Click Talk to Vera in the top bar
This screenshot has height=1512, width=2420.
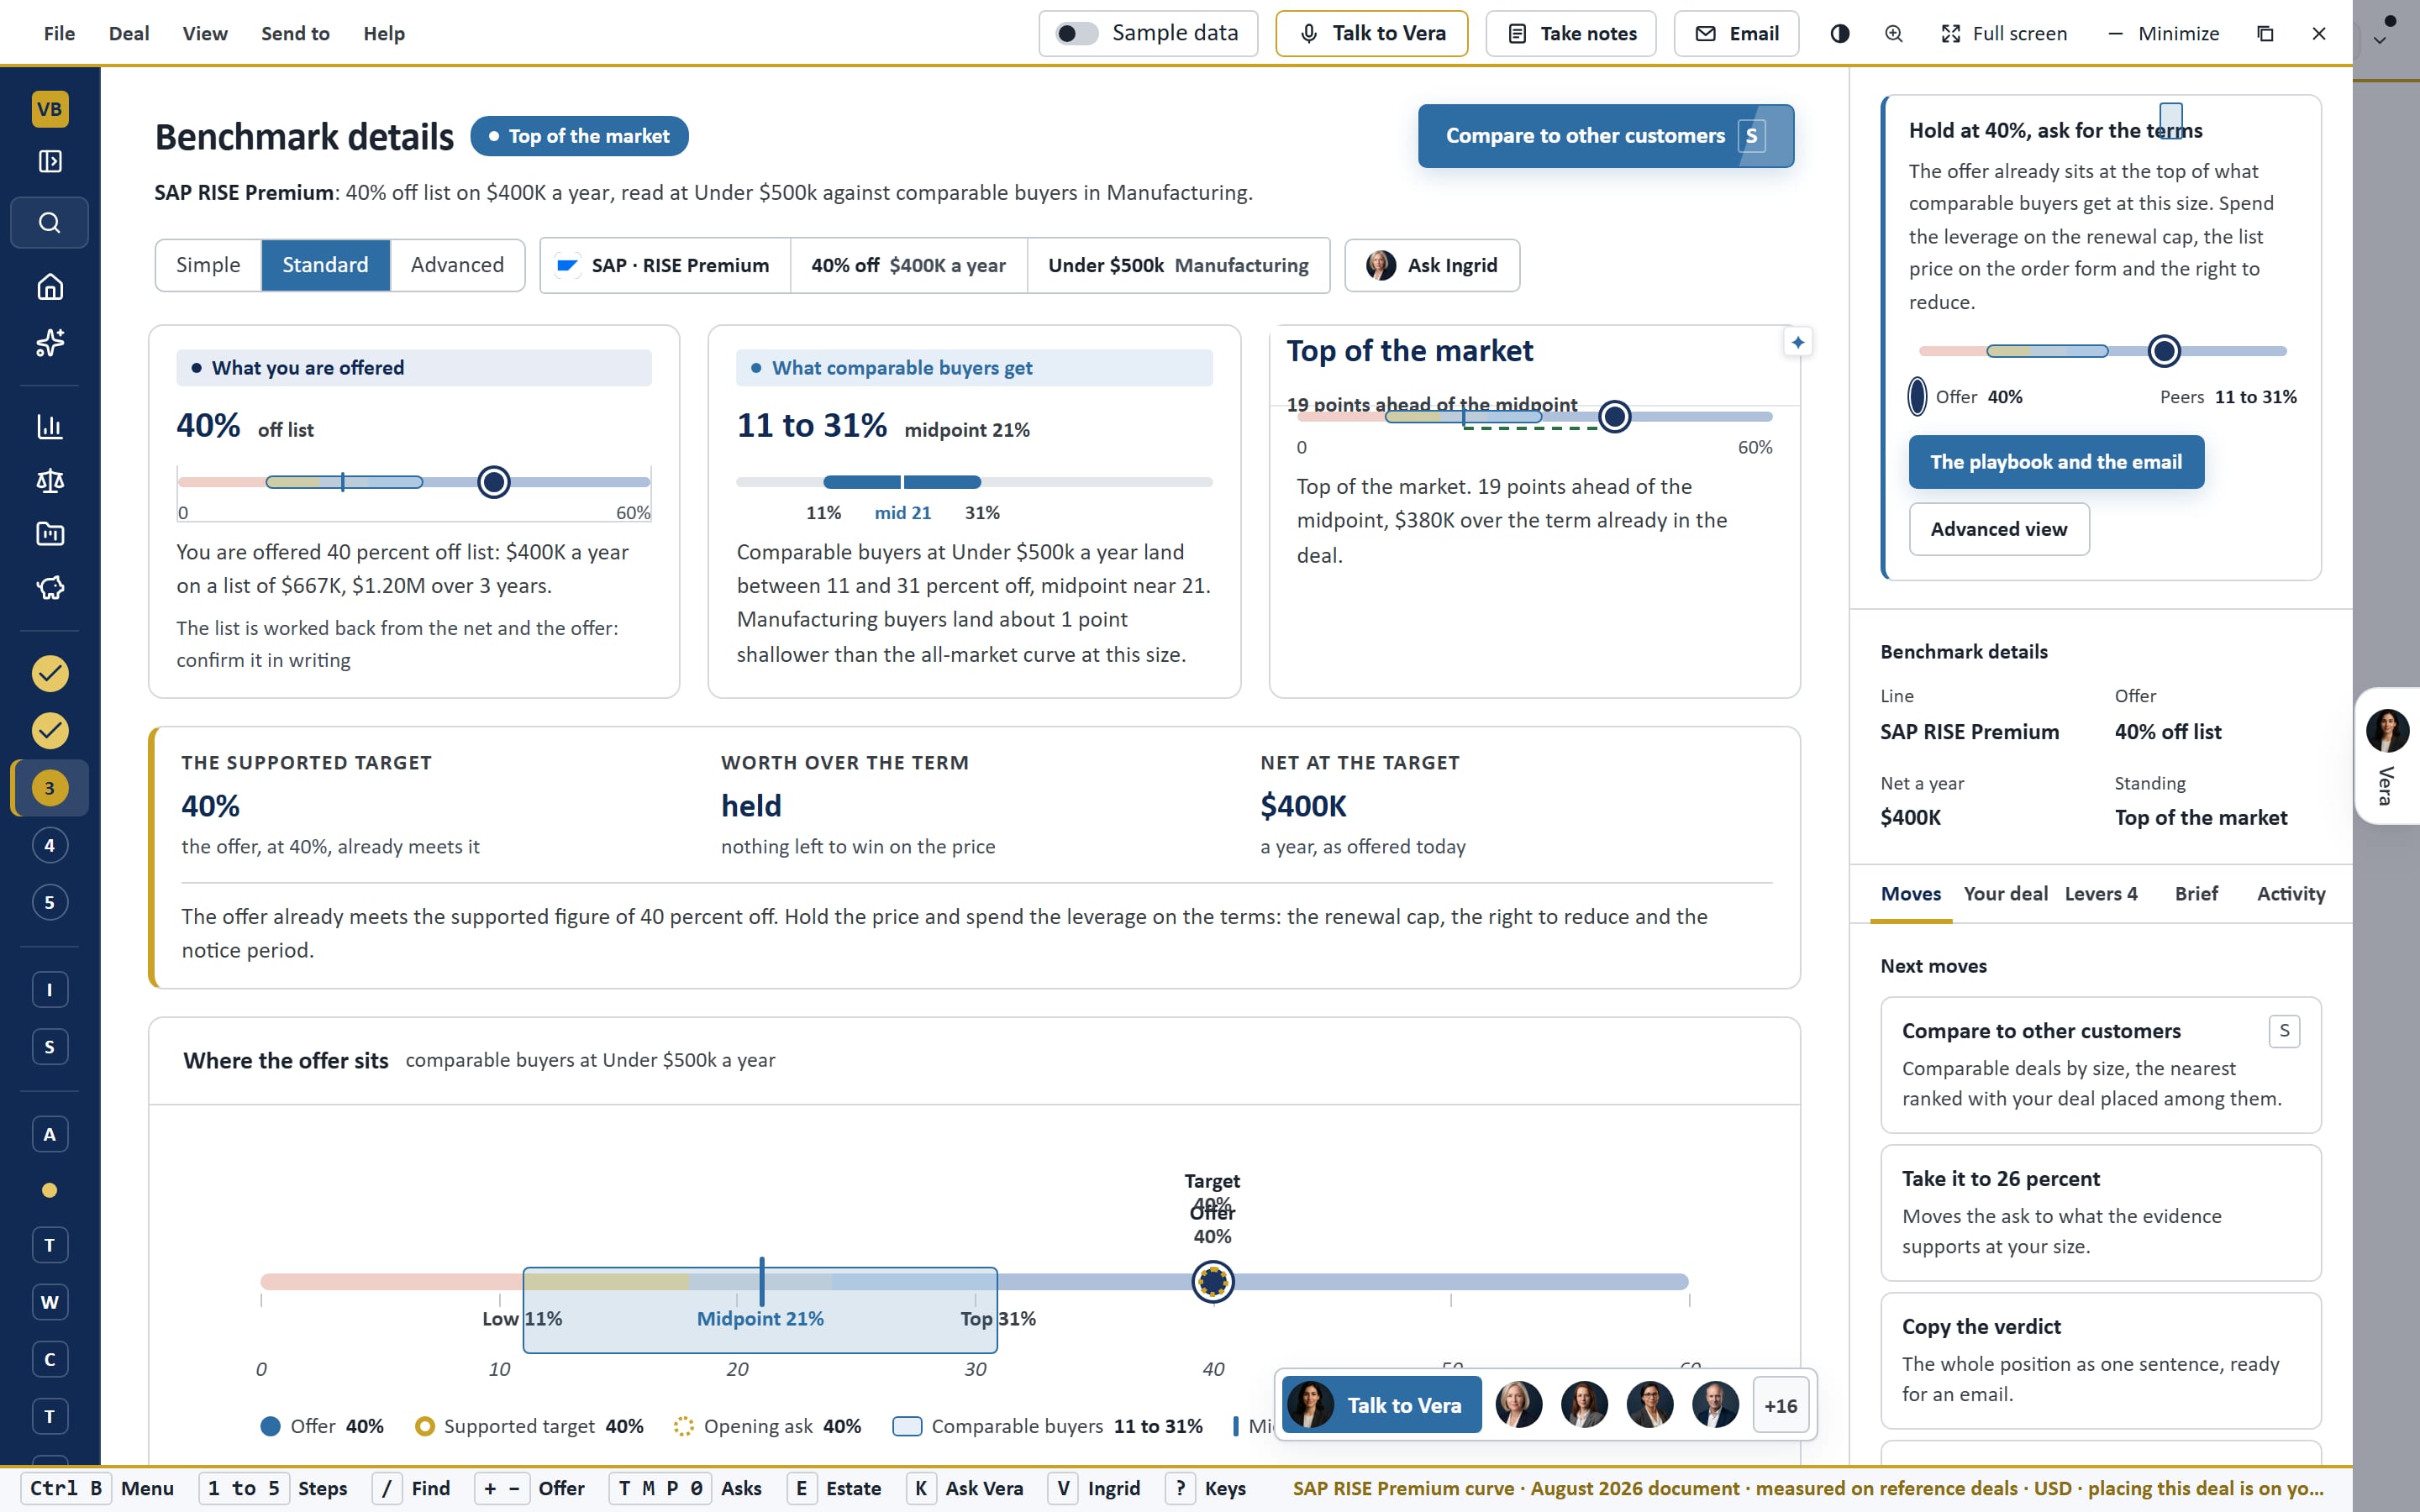pyautogui.click(x=1371, y=34)
